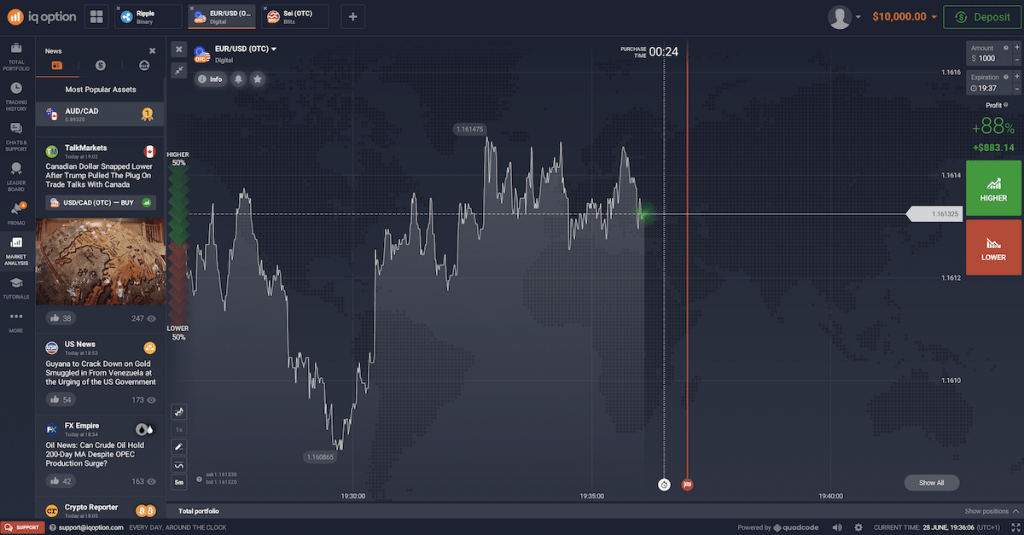Close the News panel
The width and height of the screenshot is (1024, 535).
[x=152, y=51]
